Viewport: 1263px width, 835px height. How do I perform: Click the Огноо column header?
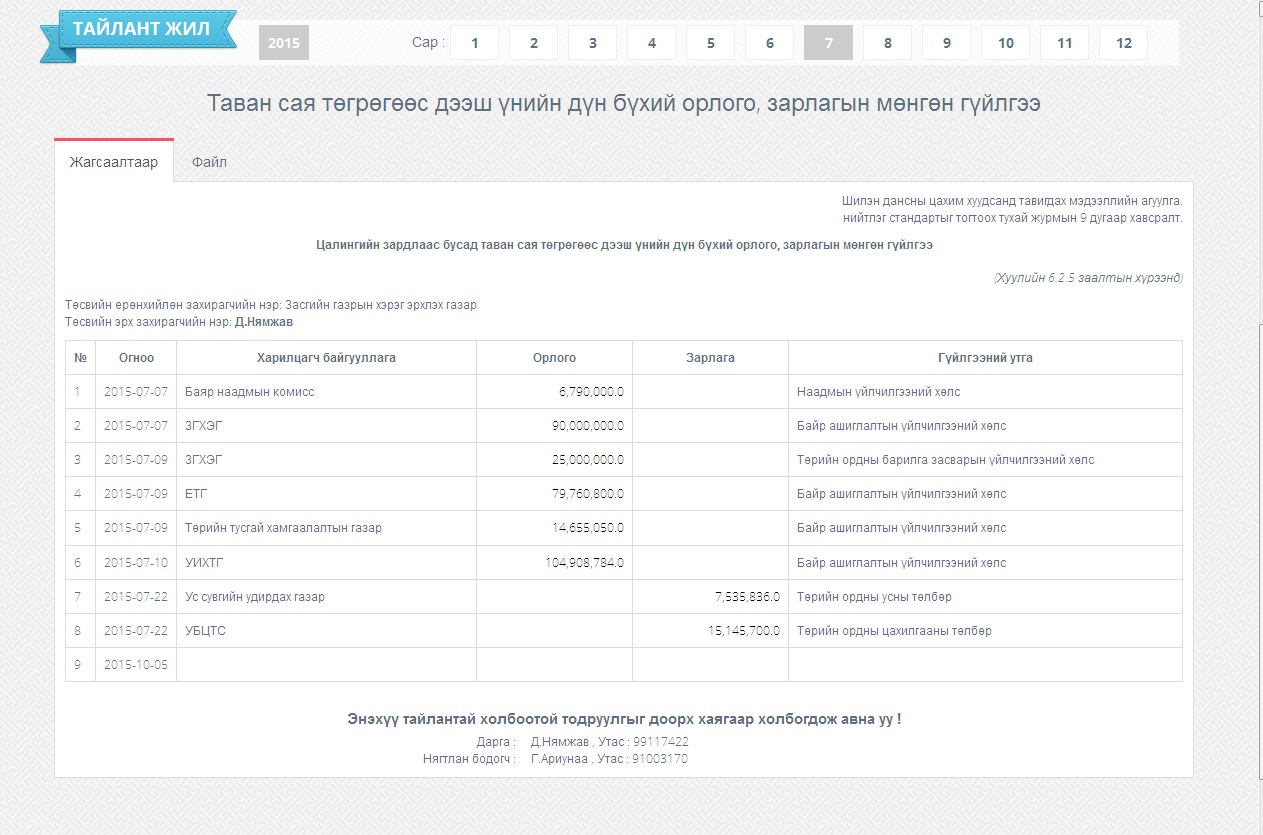coord(136,358)
